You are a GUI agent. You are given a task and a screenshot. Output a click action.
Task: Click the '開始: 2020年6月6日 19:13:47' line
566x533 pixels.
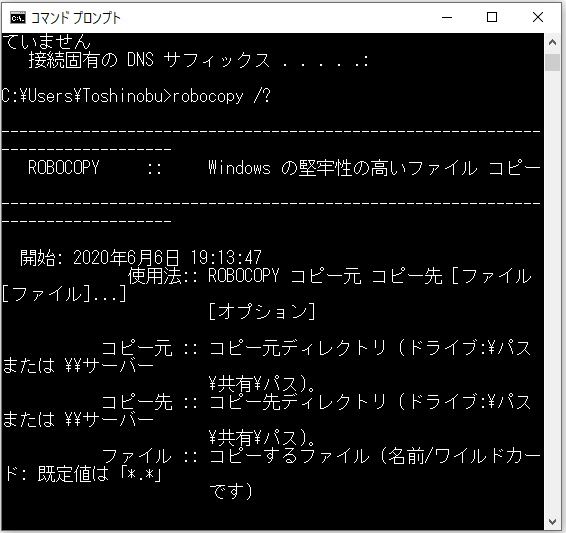point(141,258)
